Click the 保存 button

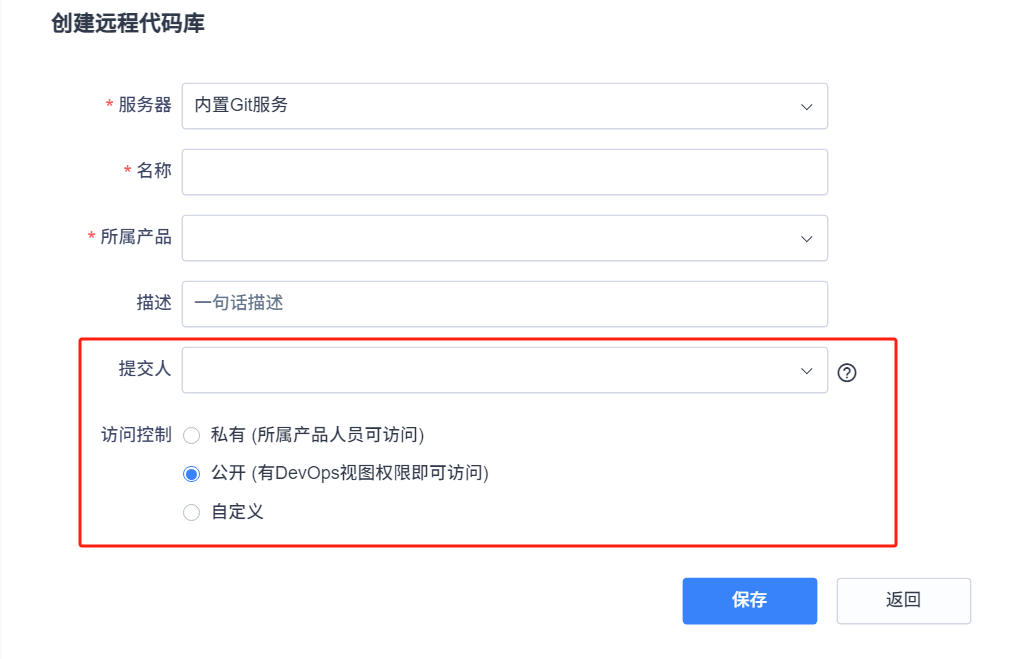click(749, 600)
